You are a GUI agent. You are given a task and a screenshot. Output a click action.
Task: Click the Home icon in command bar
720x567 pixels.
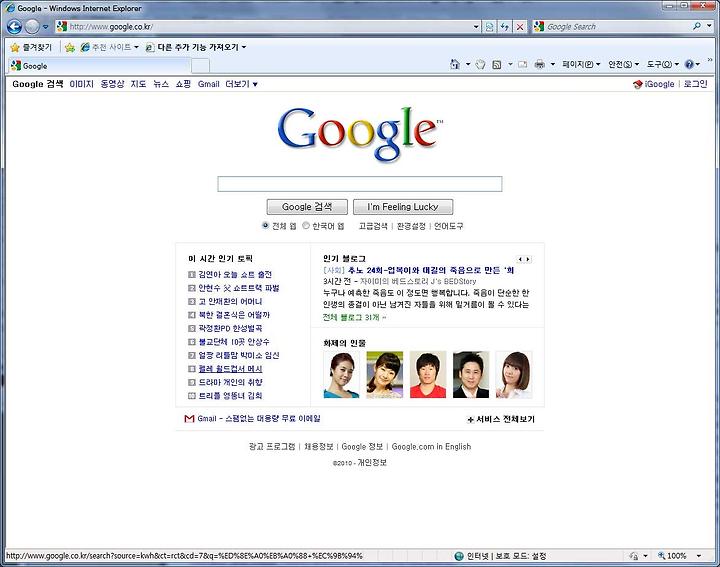[455, 64]
